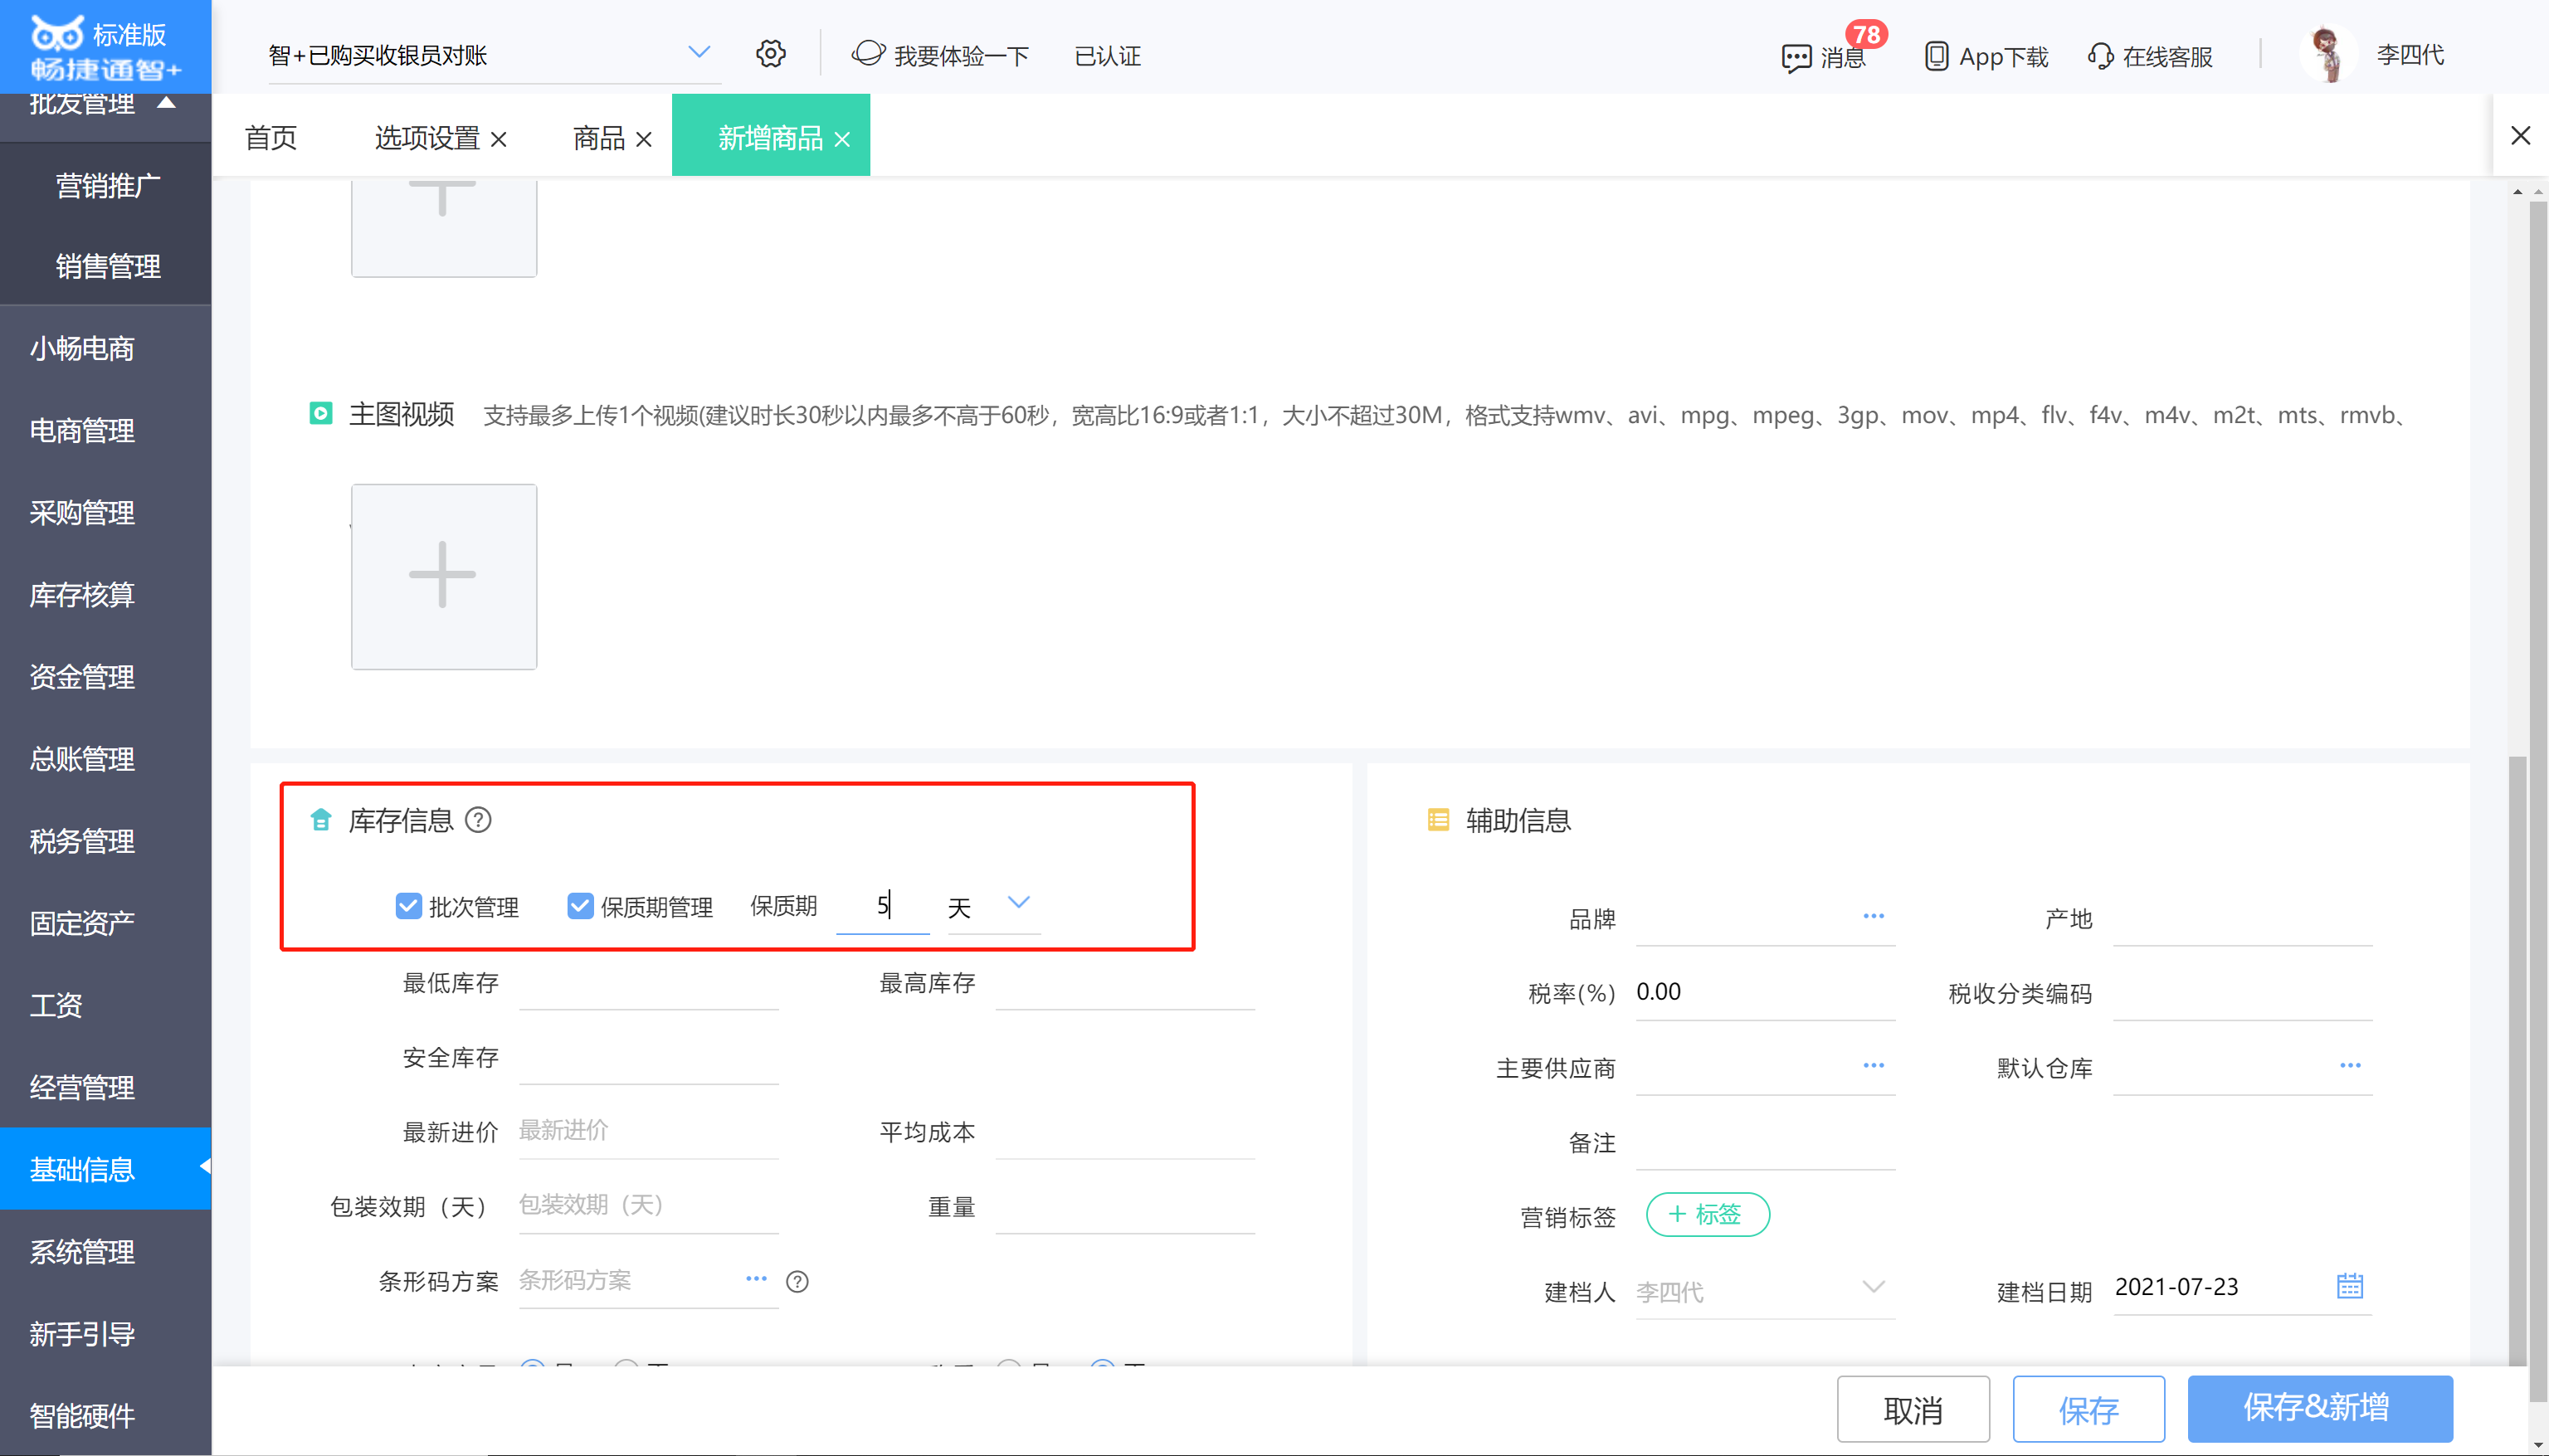
Task: Click the 保存&新增 button
Action: coord(2318,1408)
